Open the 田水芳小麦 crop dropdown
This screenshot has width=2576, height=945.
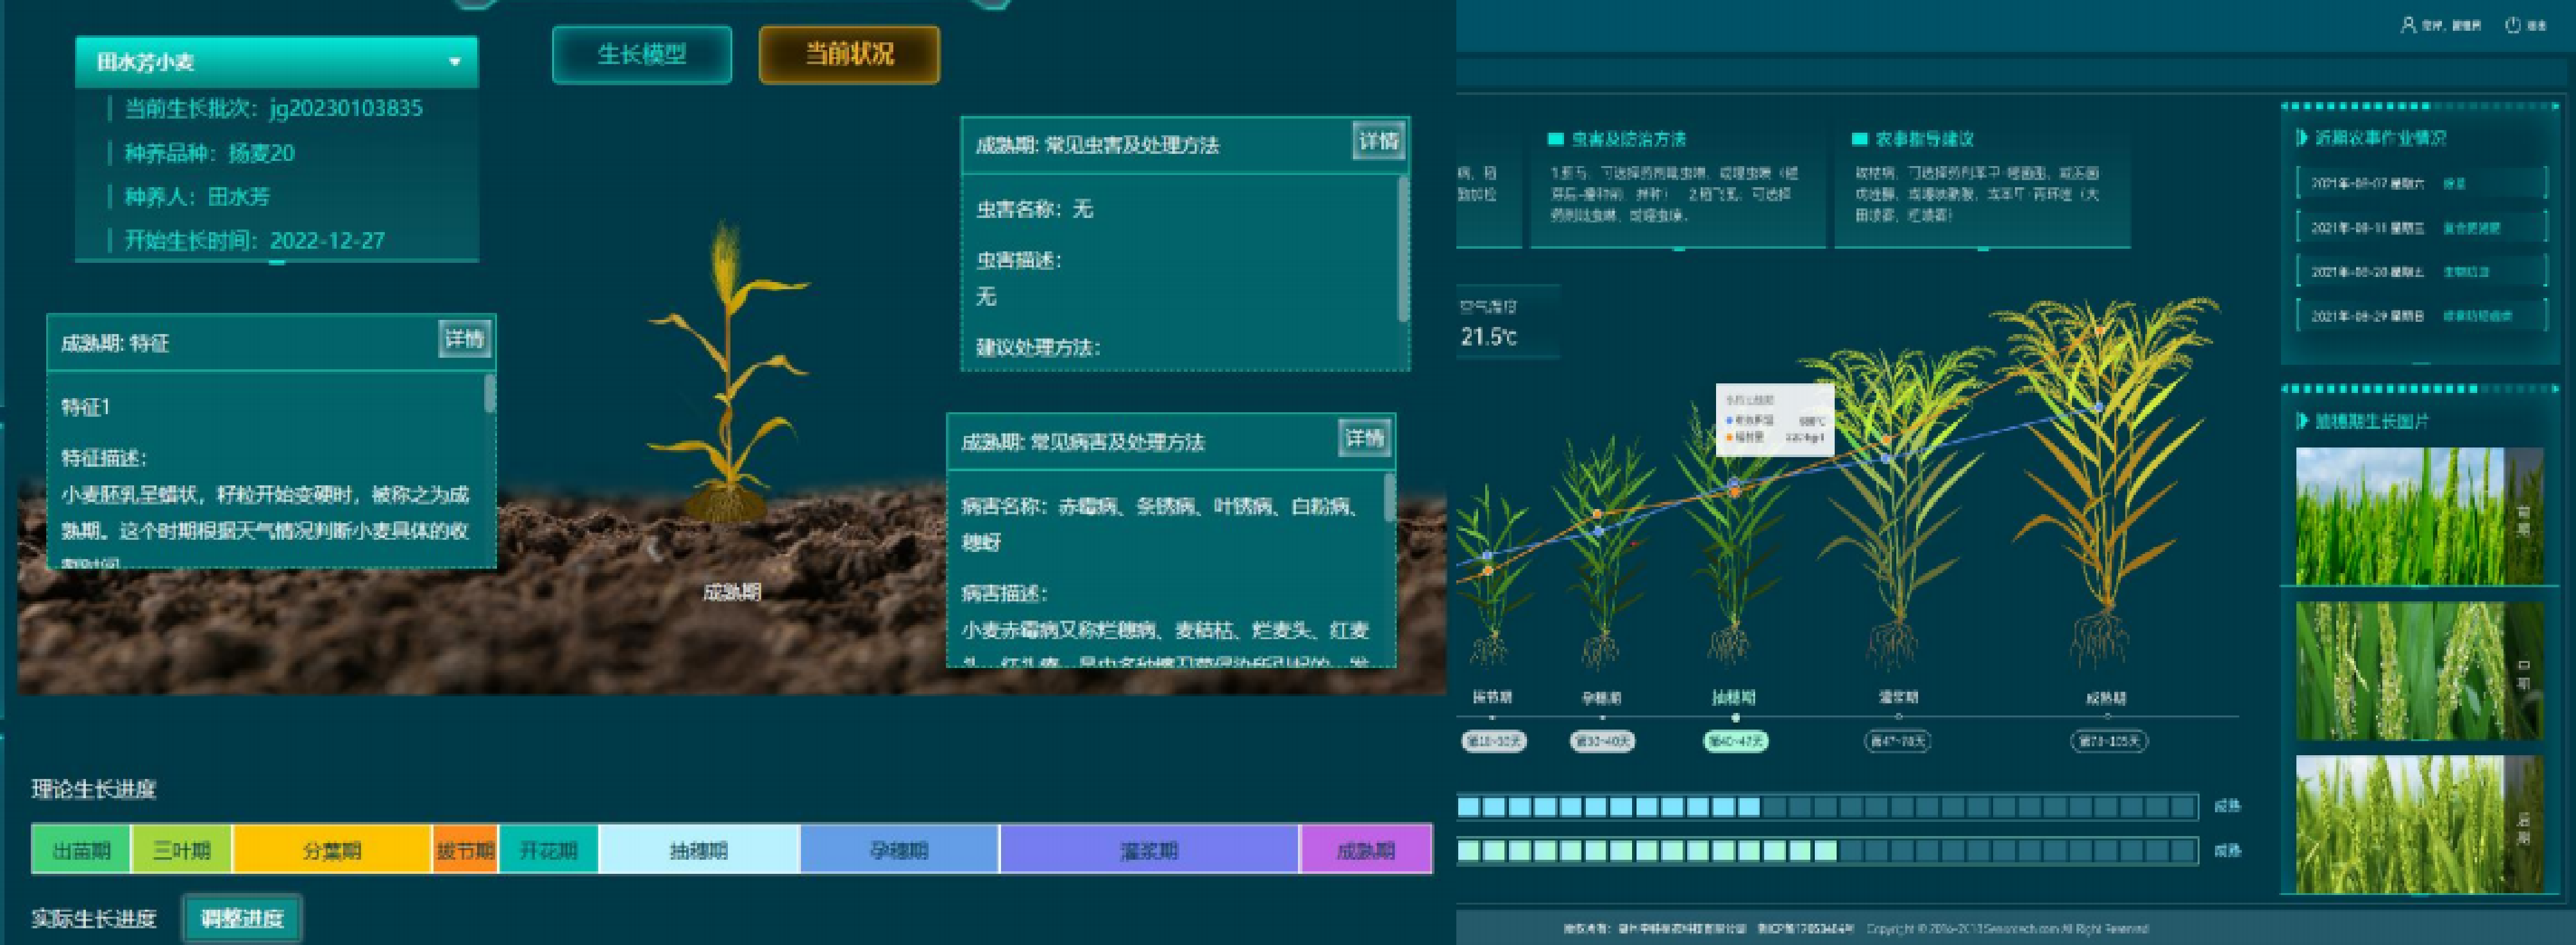click(x=276, y=62)
